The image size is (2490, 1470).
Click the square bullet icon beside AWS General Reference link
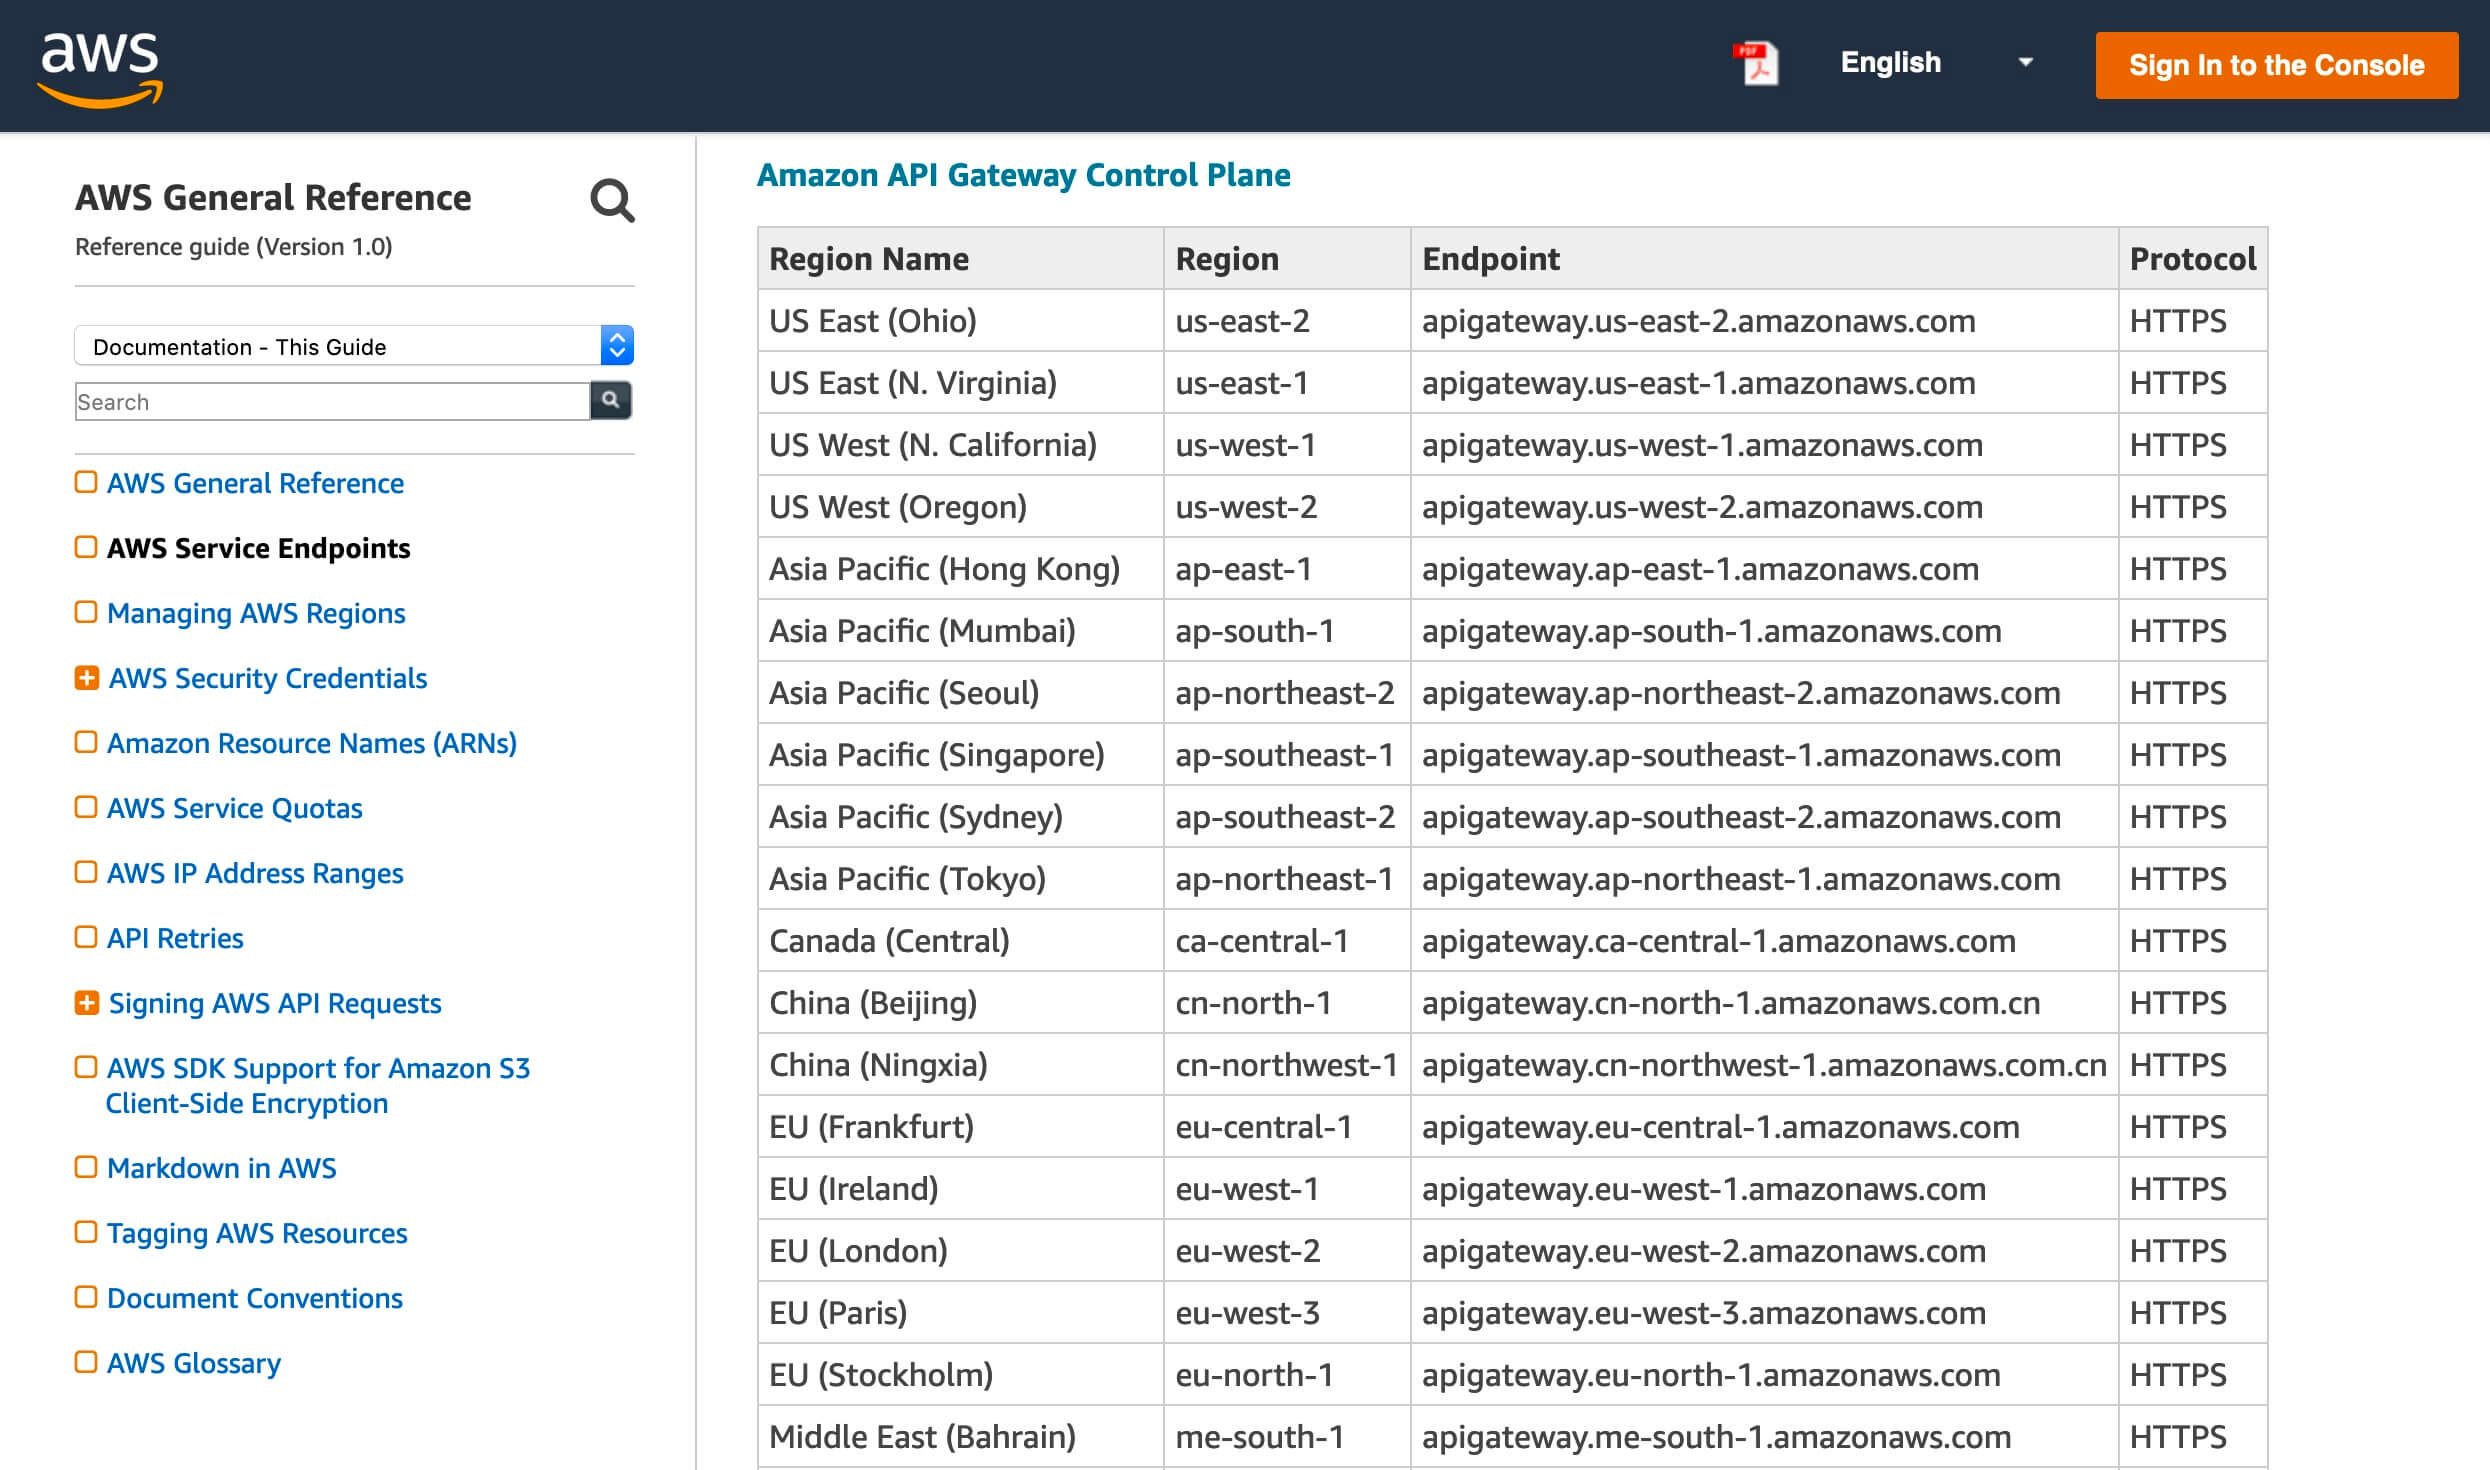coord(86,482)
